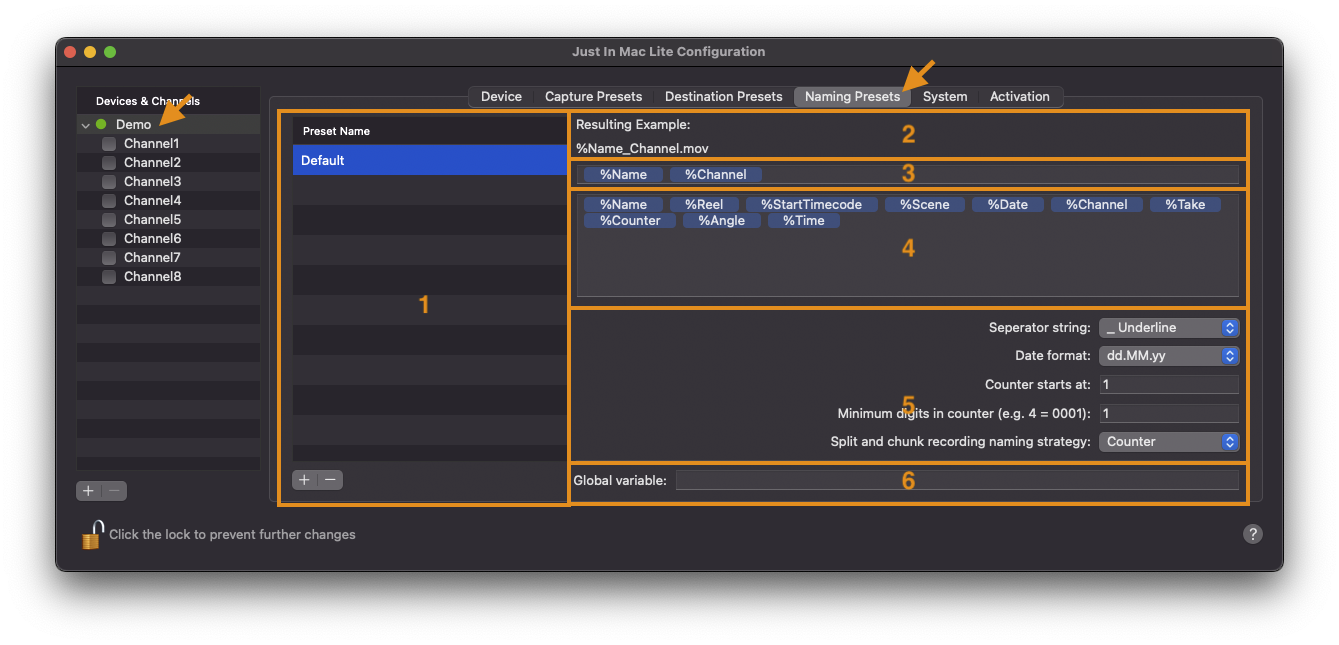Open the Activation tab
This screenshot has width=1339, height=645.
1019,97
